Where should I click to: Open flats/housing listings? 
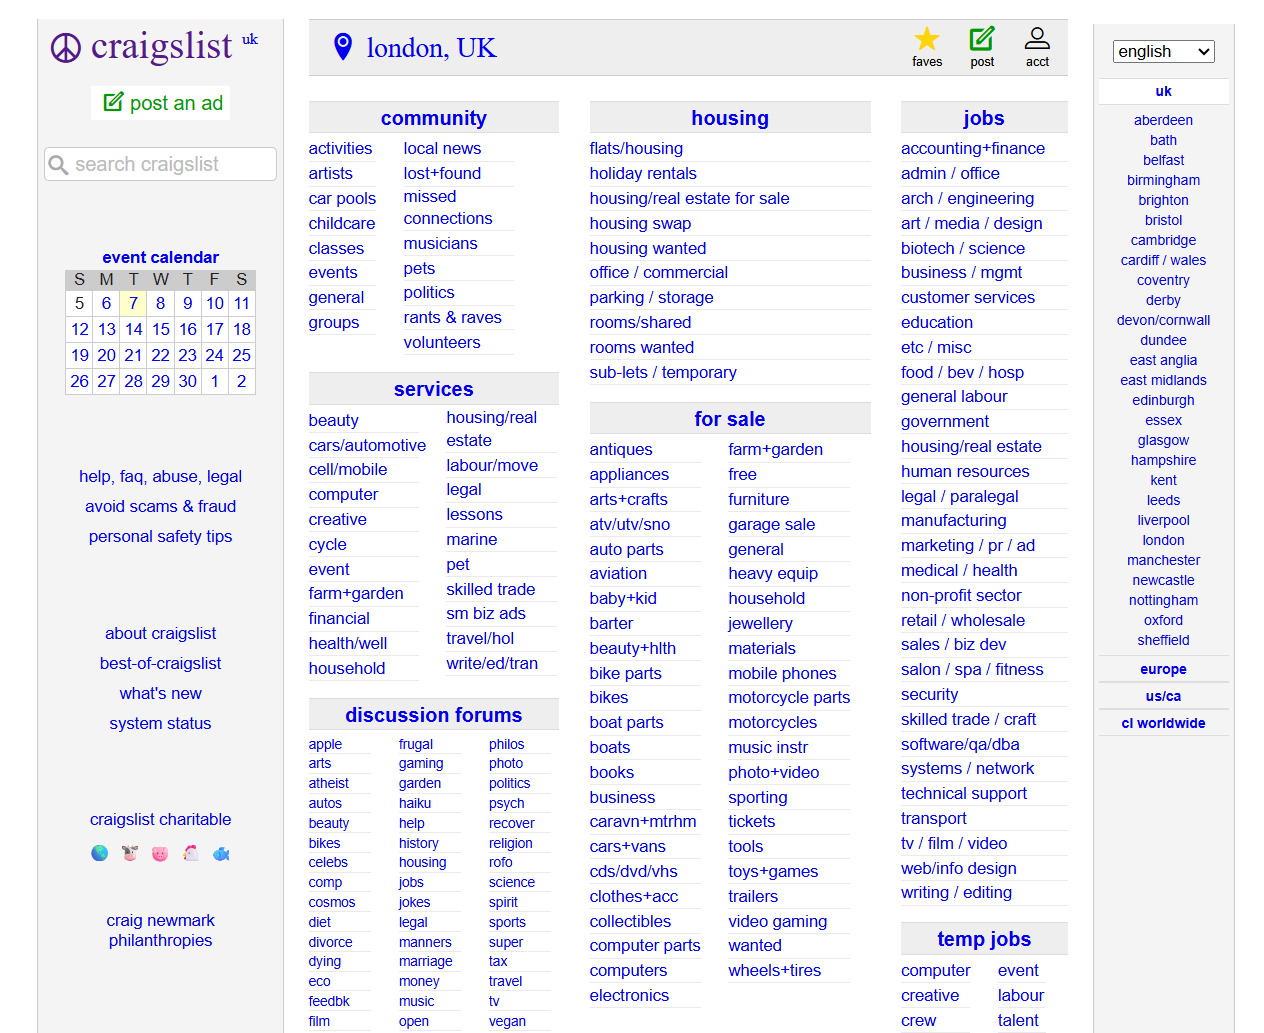[x=636, y=148]
